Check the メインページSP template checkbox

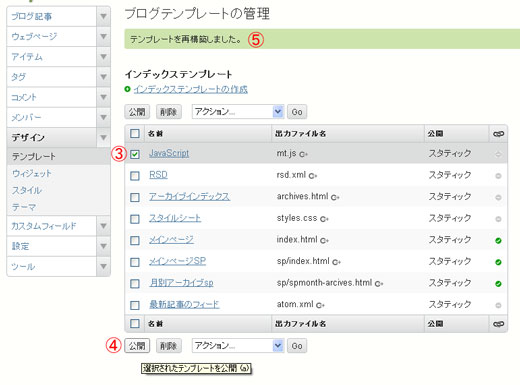pos(135,262)
